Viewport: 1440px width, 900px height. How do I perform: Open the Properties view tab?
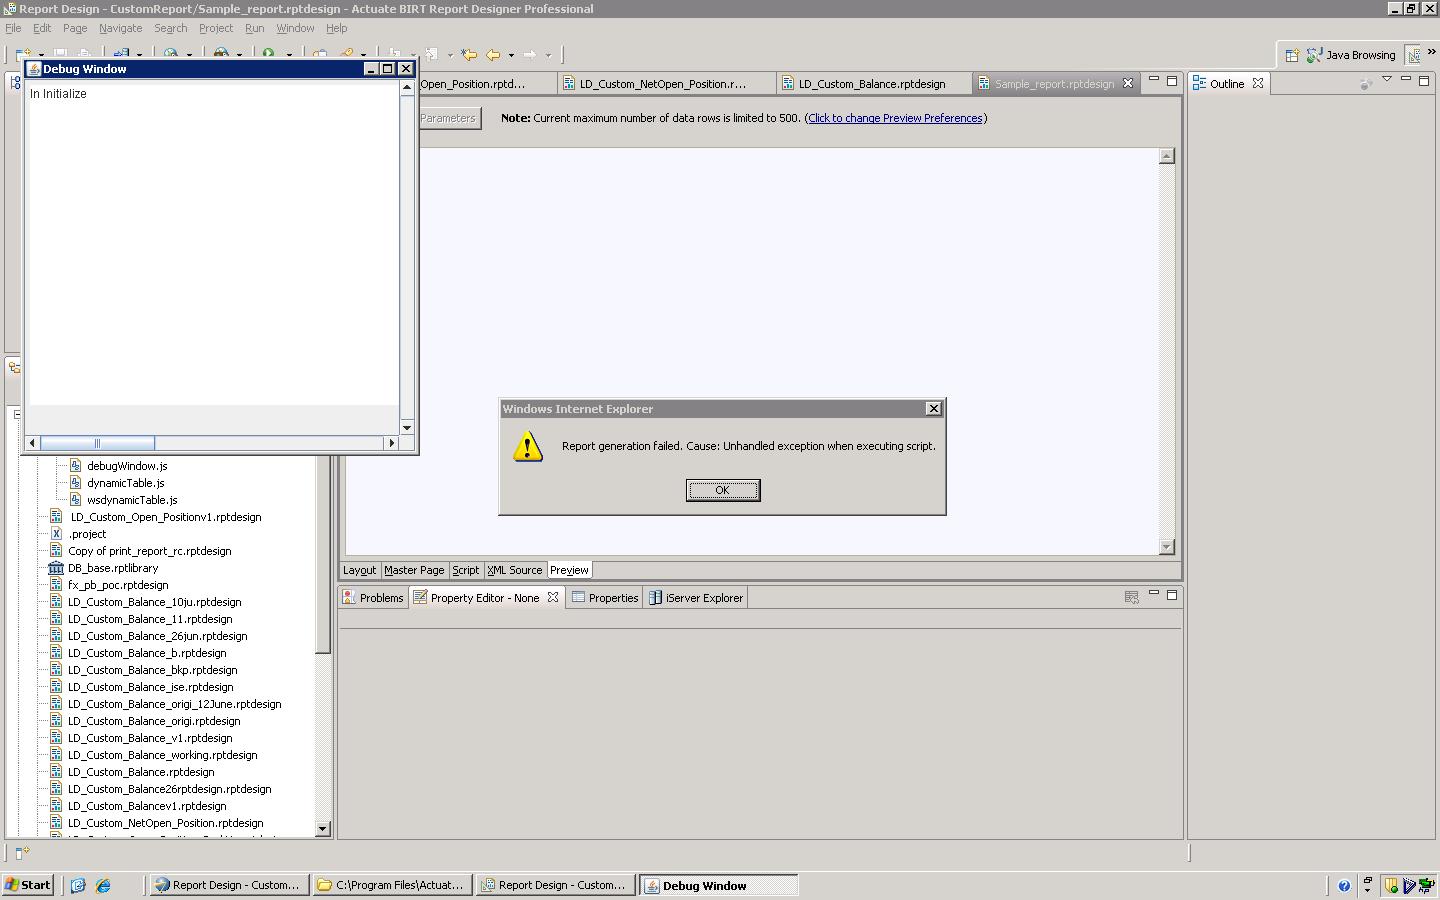tap(605, 598)
